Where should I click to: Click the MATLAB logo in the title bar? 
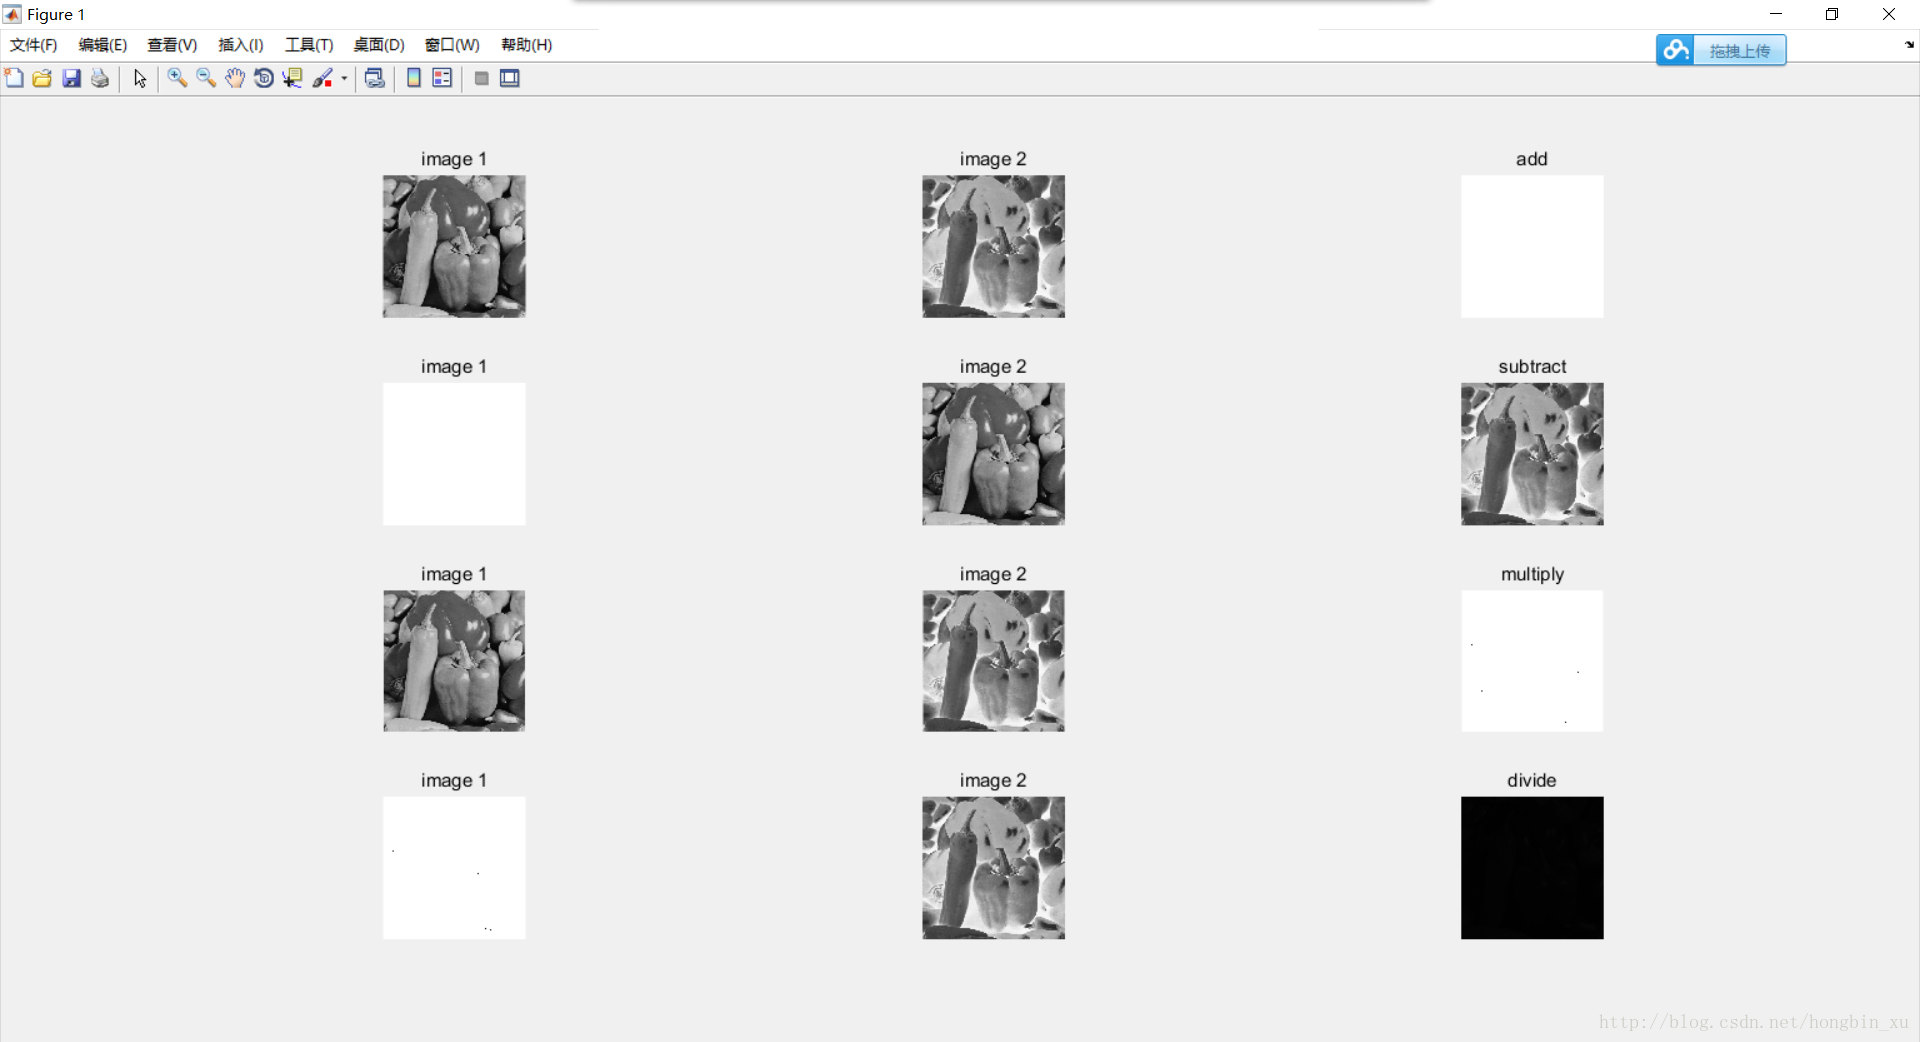pos(12,14)
